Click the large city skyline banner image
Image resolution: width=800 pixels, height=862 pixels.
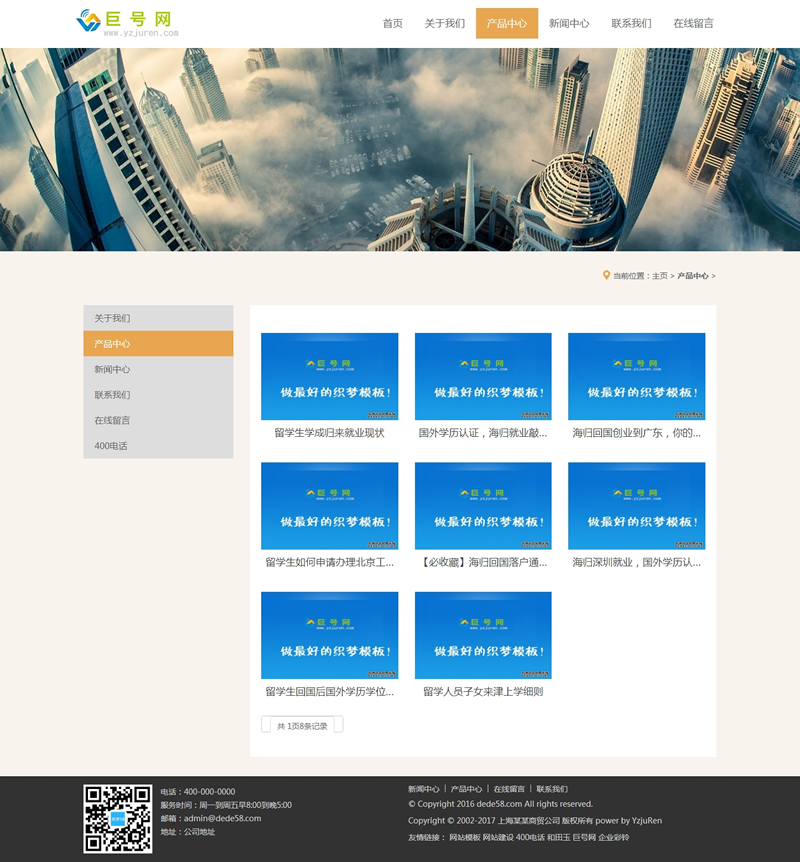pos(400,150)
